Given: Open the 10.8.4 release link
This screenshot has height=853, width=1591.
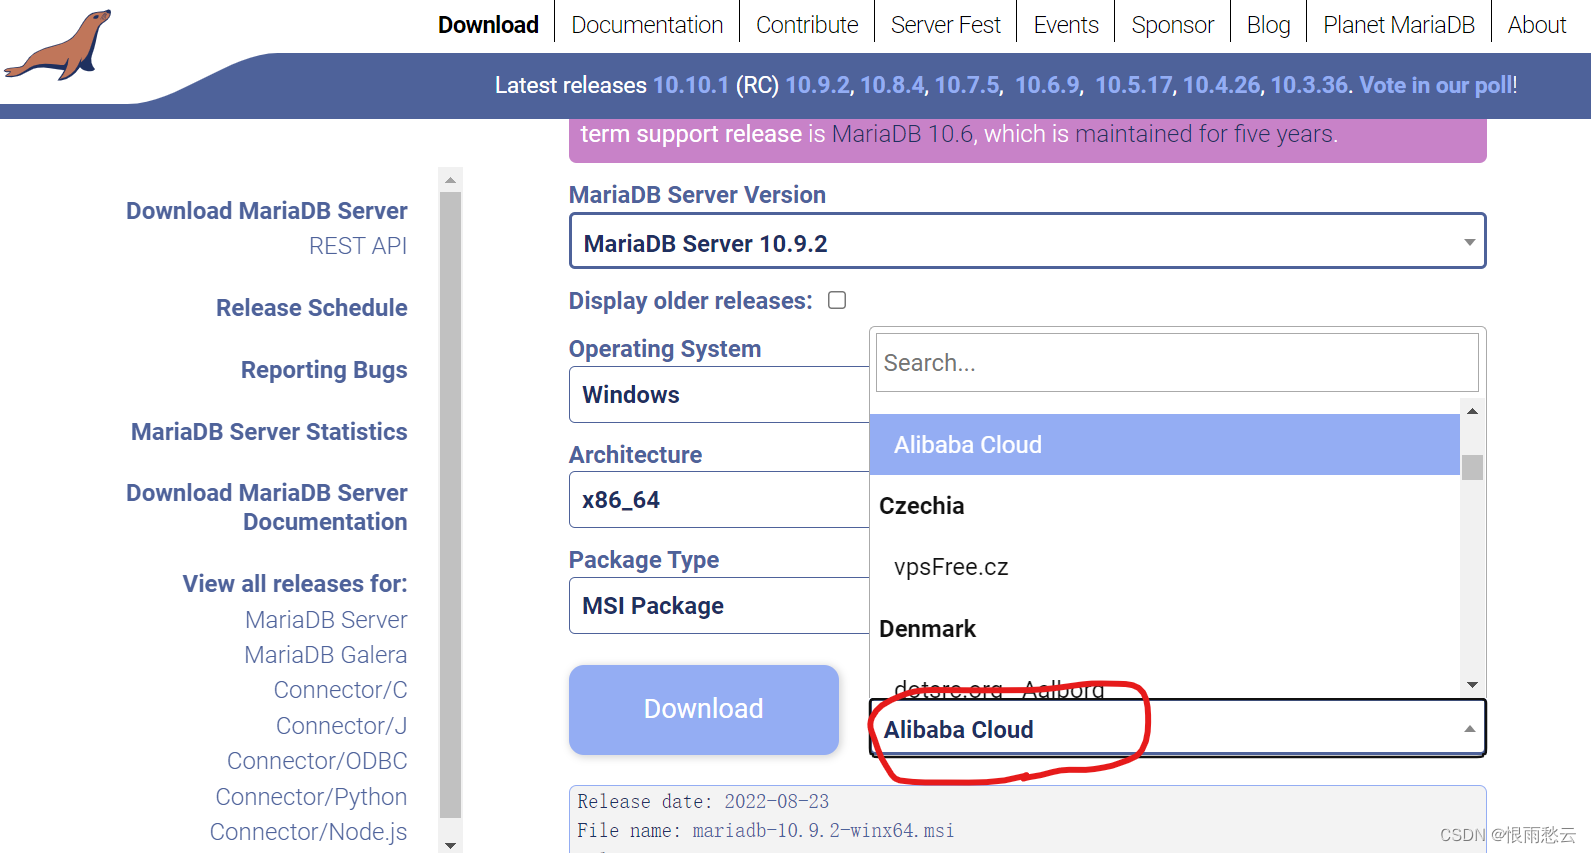Looking at the screenshot, I should click(892, 85).
